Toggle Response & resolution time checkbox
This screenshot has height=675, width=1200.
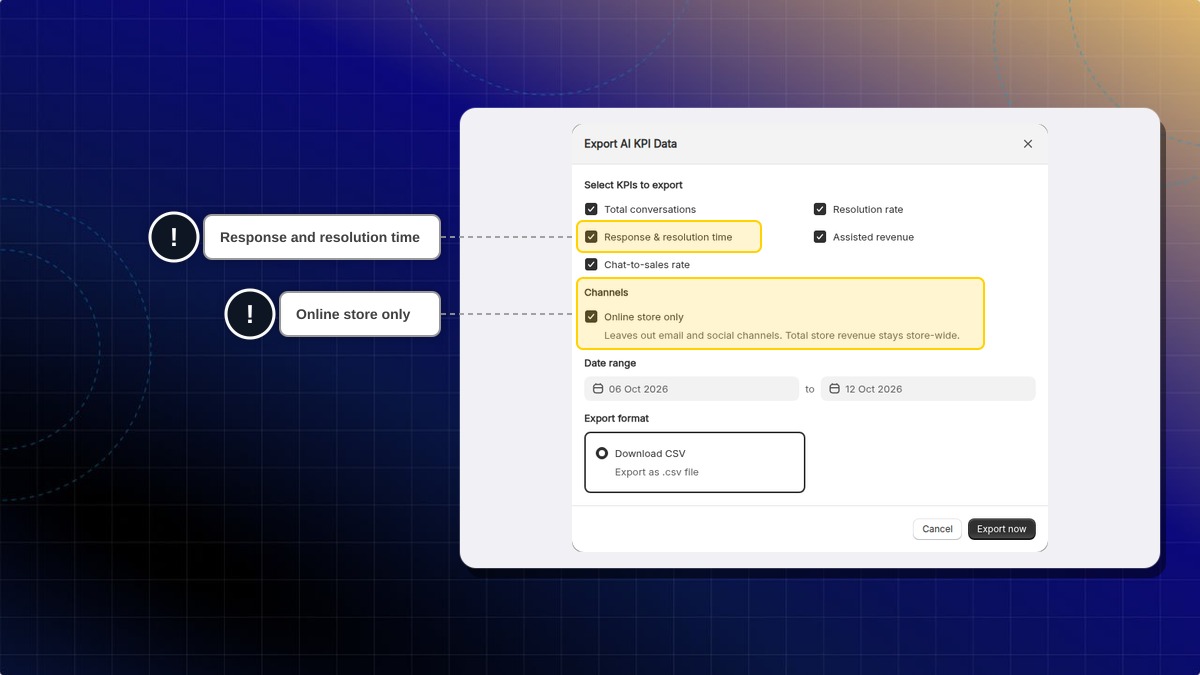click(591, 237)
